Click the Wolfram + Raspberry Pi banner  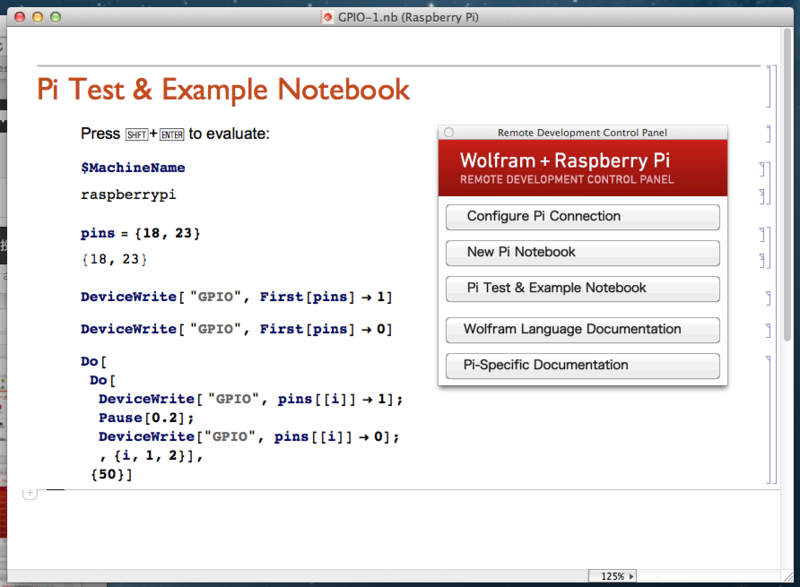[x=583, y=168]
